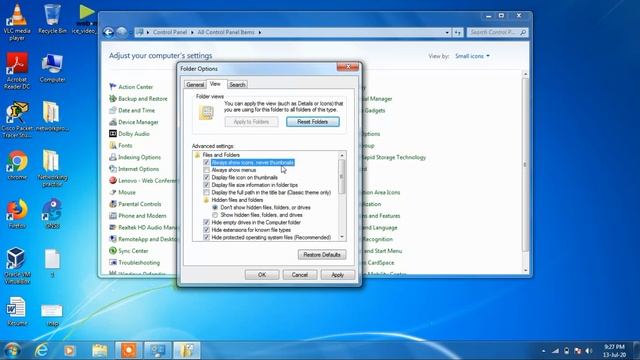Open the Computer desktop icon
This screenshot has height=360, width=640.
[52, 68]
